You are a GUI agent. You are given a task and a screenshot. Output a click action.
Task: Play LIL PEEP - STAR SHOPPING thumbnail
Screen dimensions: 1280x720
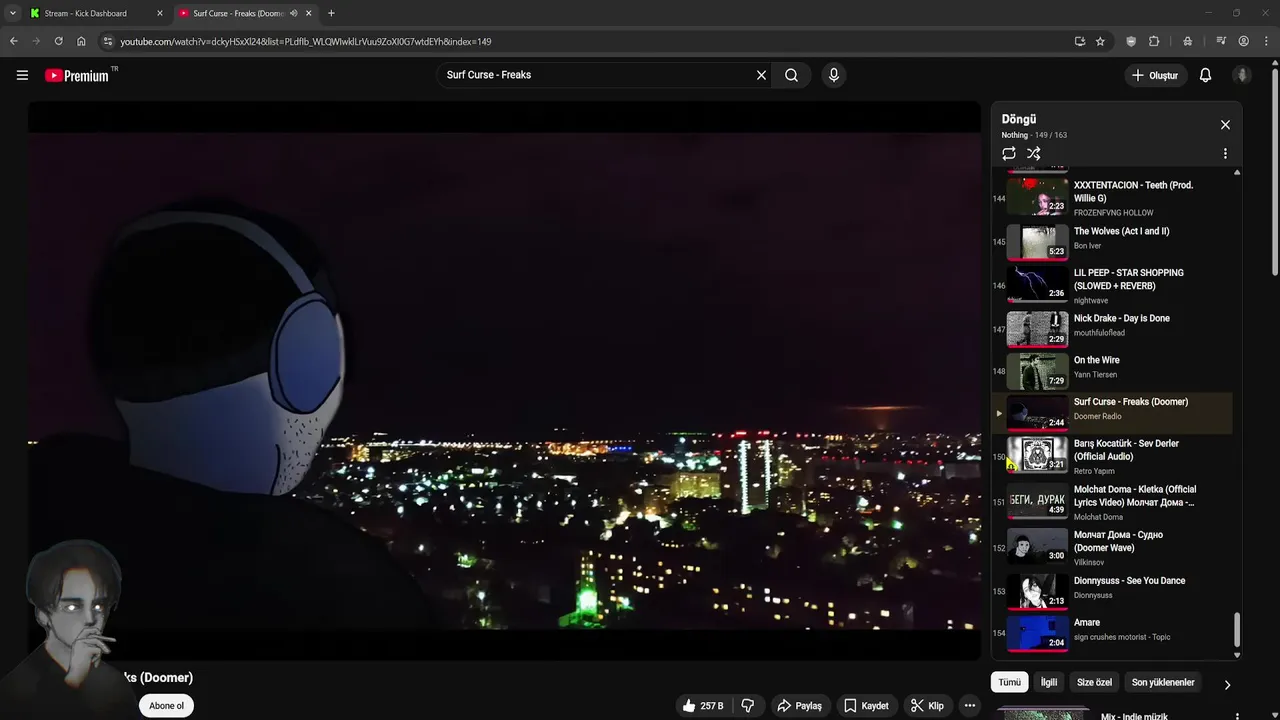[x=1037, y=283]
